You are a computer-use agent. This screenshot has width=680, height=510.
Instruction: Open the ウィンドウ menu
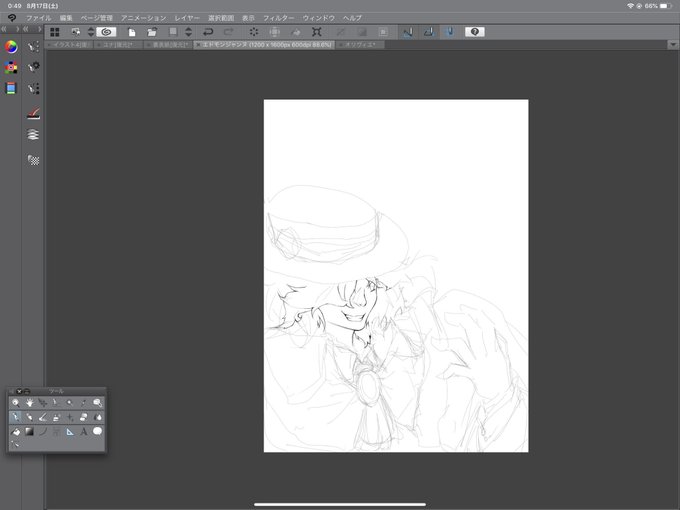(319, 18)
